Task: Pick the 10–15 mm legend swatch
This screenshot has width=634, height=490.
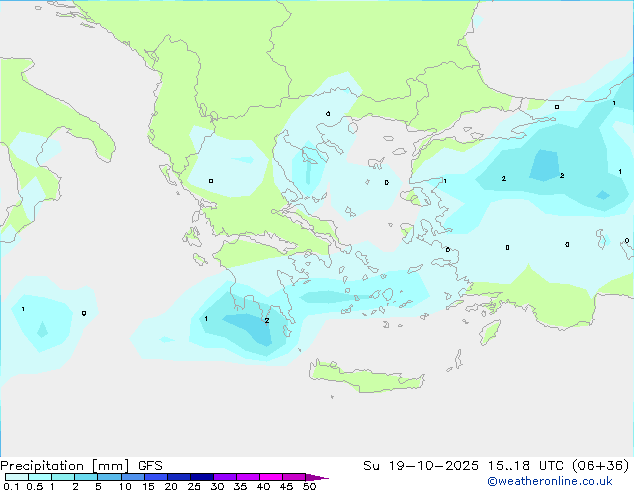Action: [x=133, y=477]
